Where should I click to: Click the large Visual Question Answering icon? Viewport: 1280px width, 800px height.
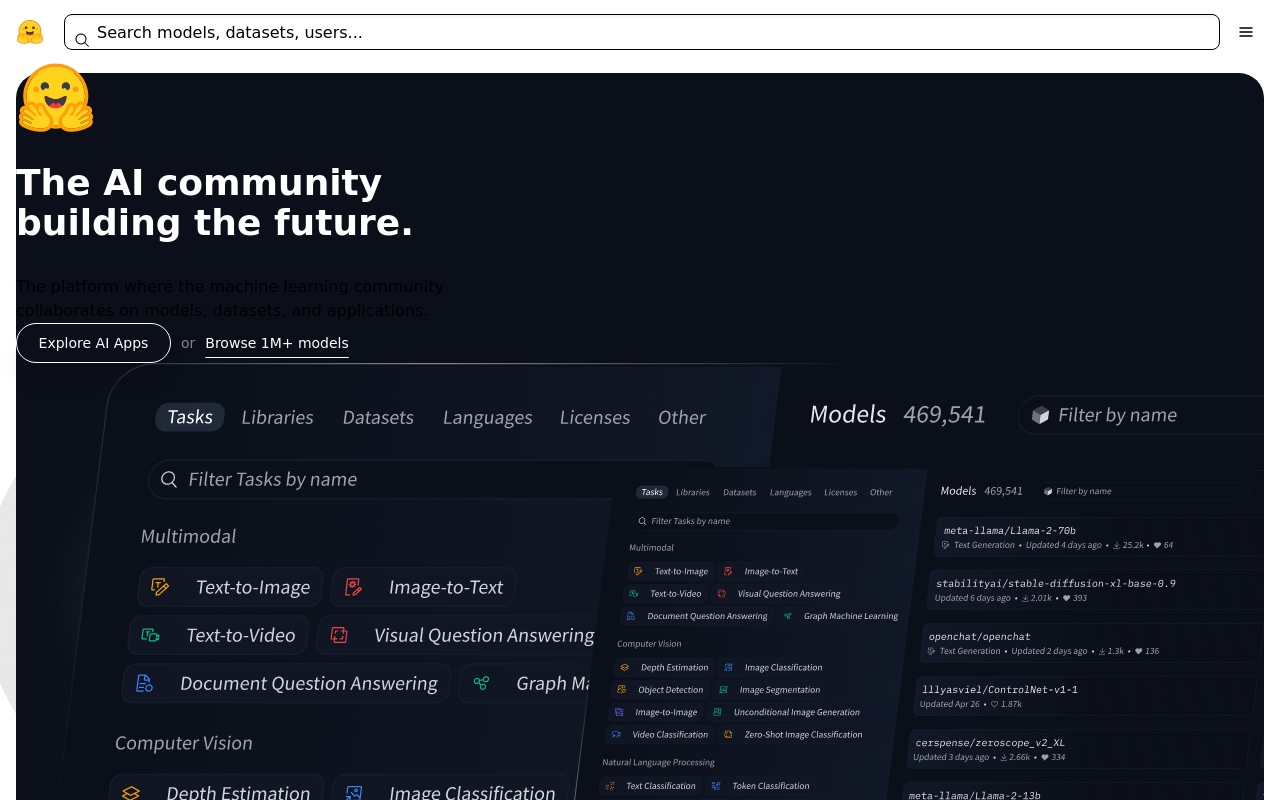339,635
